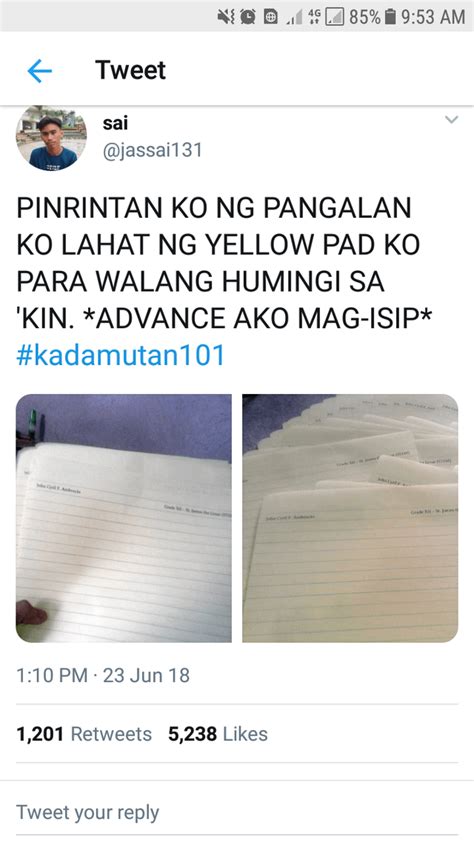This screenshot has height=842, width=474.
Task: Open the tweet options chevron menu
Action: click(452, 120)
